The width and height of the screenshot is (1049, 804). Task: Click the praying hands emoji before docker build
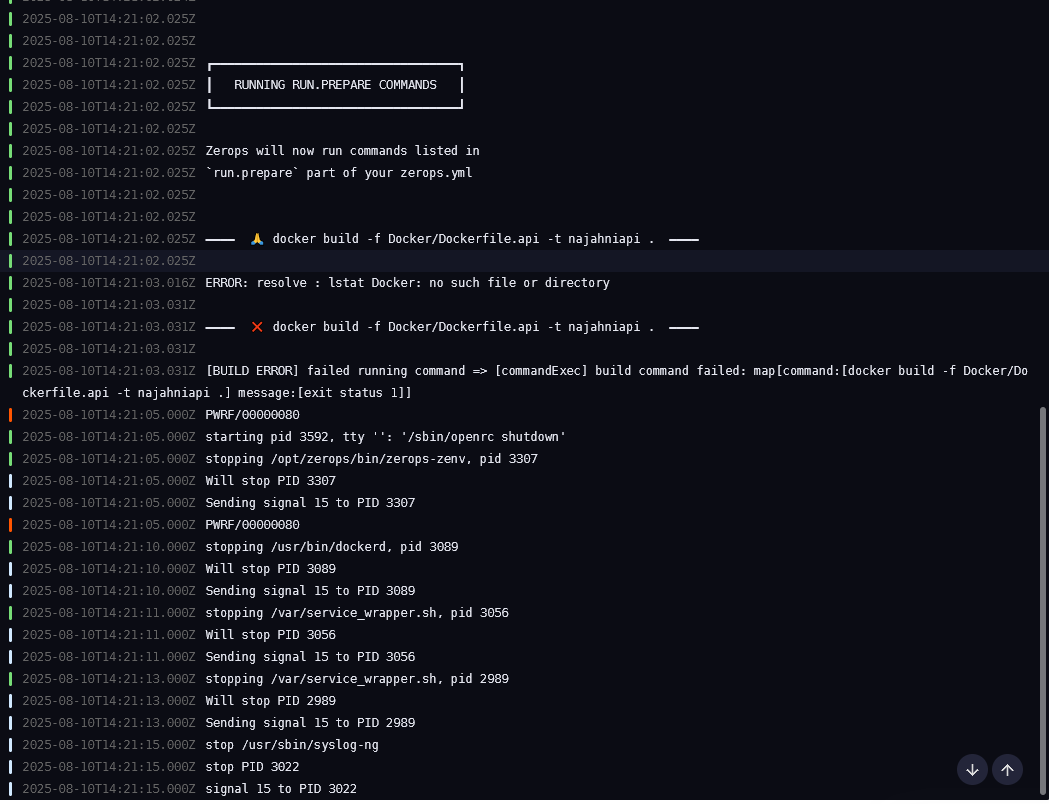coord(257,239)
